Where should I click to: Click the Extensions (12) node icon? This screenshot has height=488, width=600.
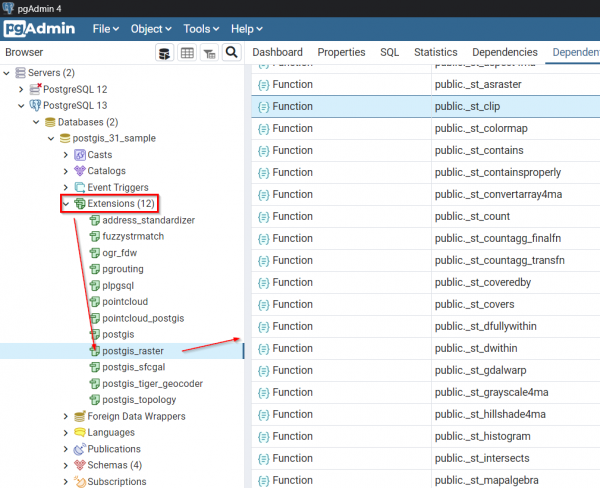coord(80,204)
